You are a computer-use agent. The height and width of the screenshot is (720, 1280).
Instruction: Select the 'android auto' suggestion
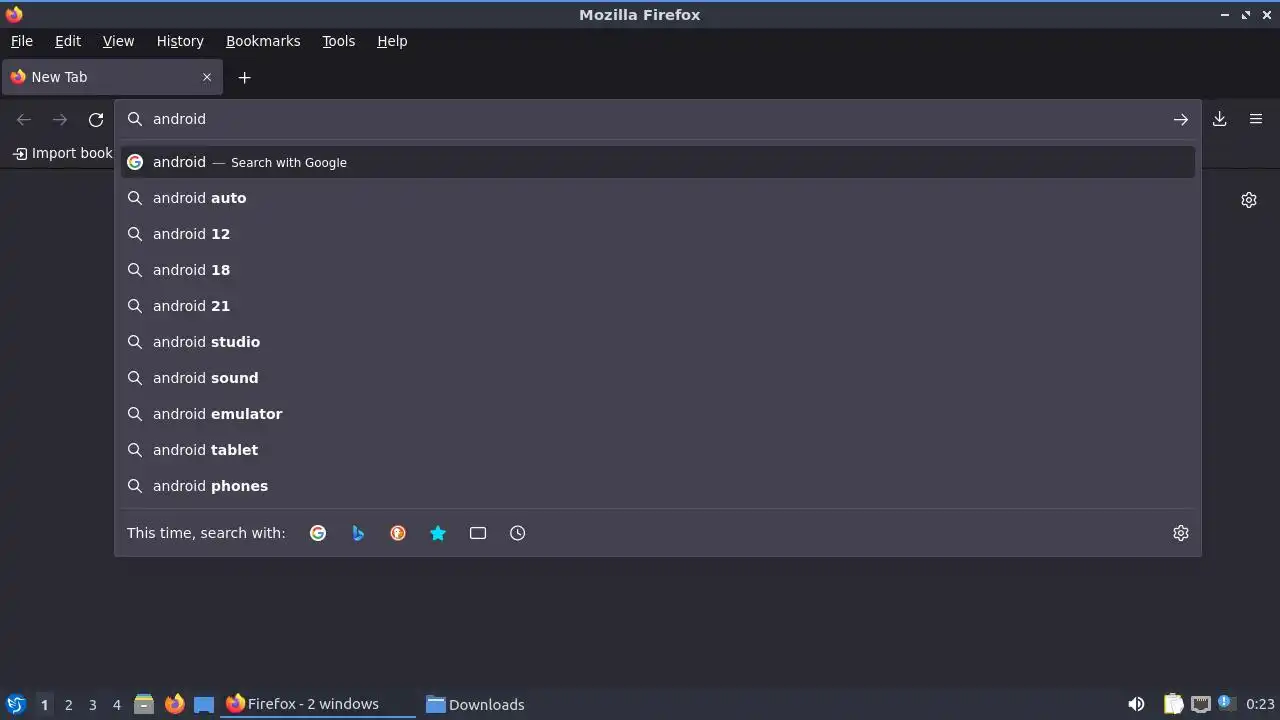[x=658, y=198]
